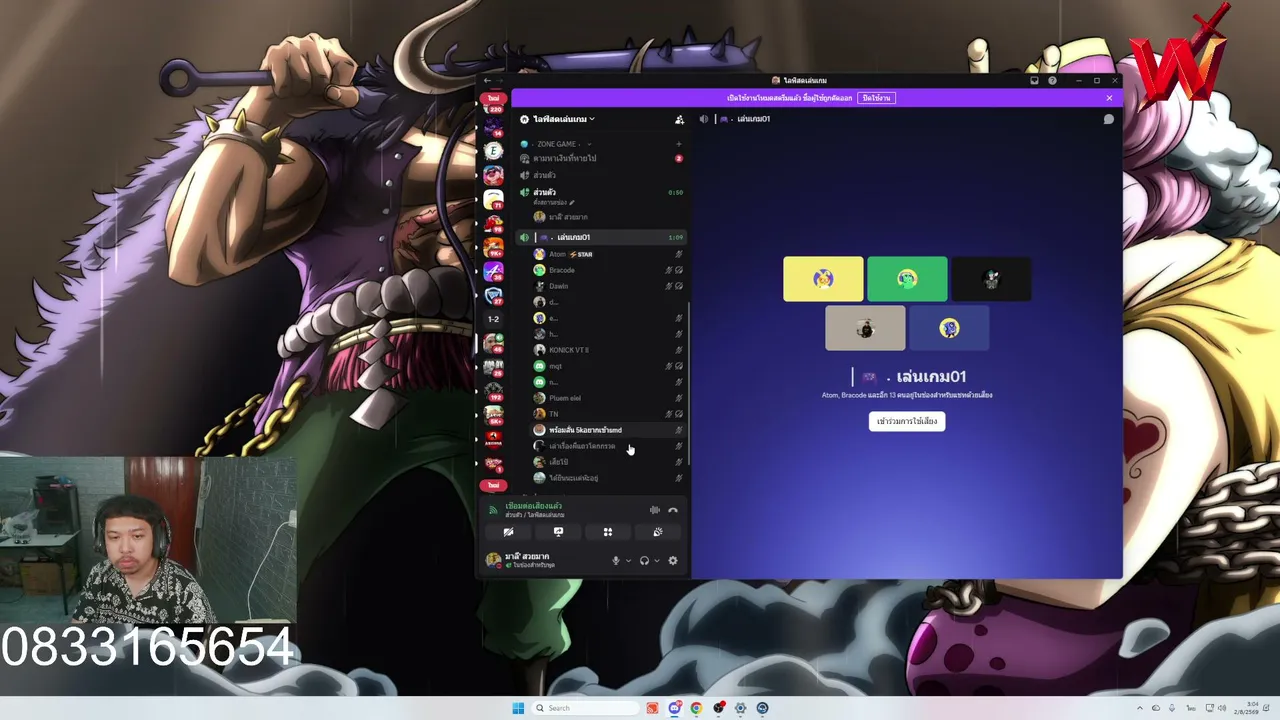1280x720 pixels.
Task: Click the noise suppression waveform icon
Action: 655,510
